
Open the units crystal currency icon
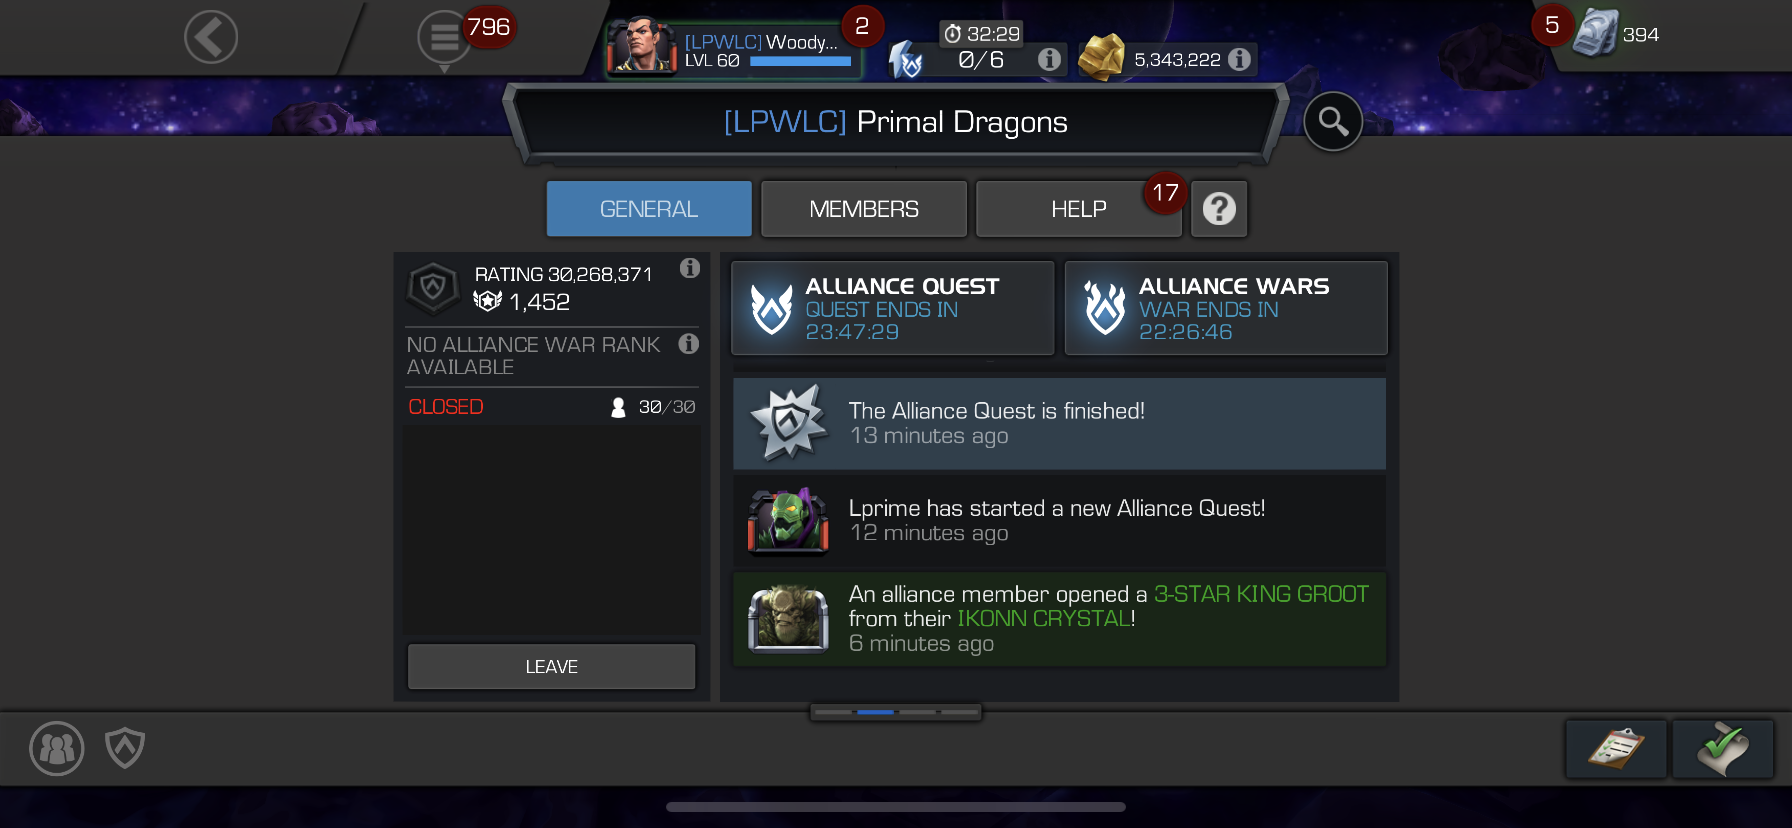[1596, 33]
